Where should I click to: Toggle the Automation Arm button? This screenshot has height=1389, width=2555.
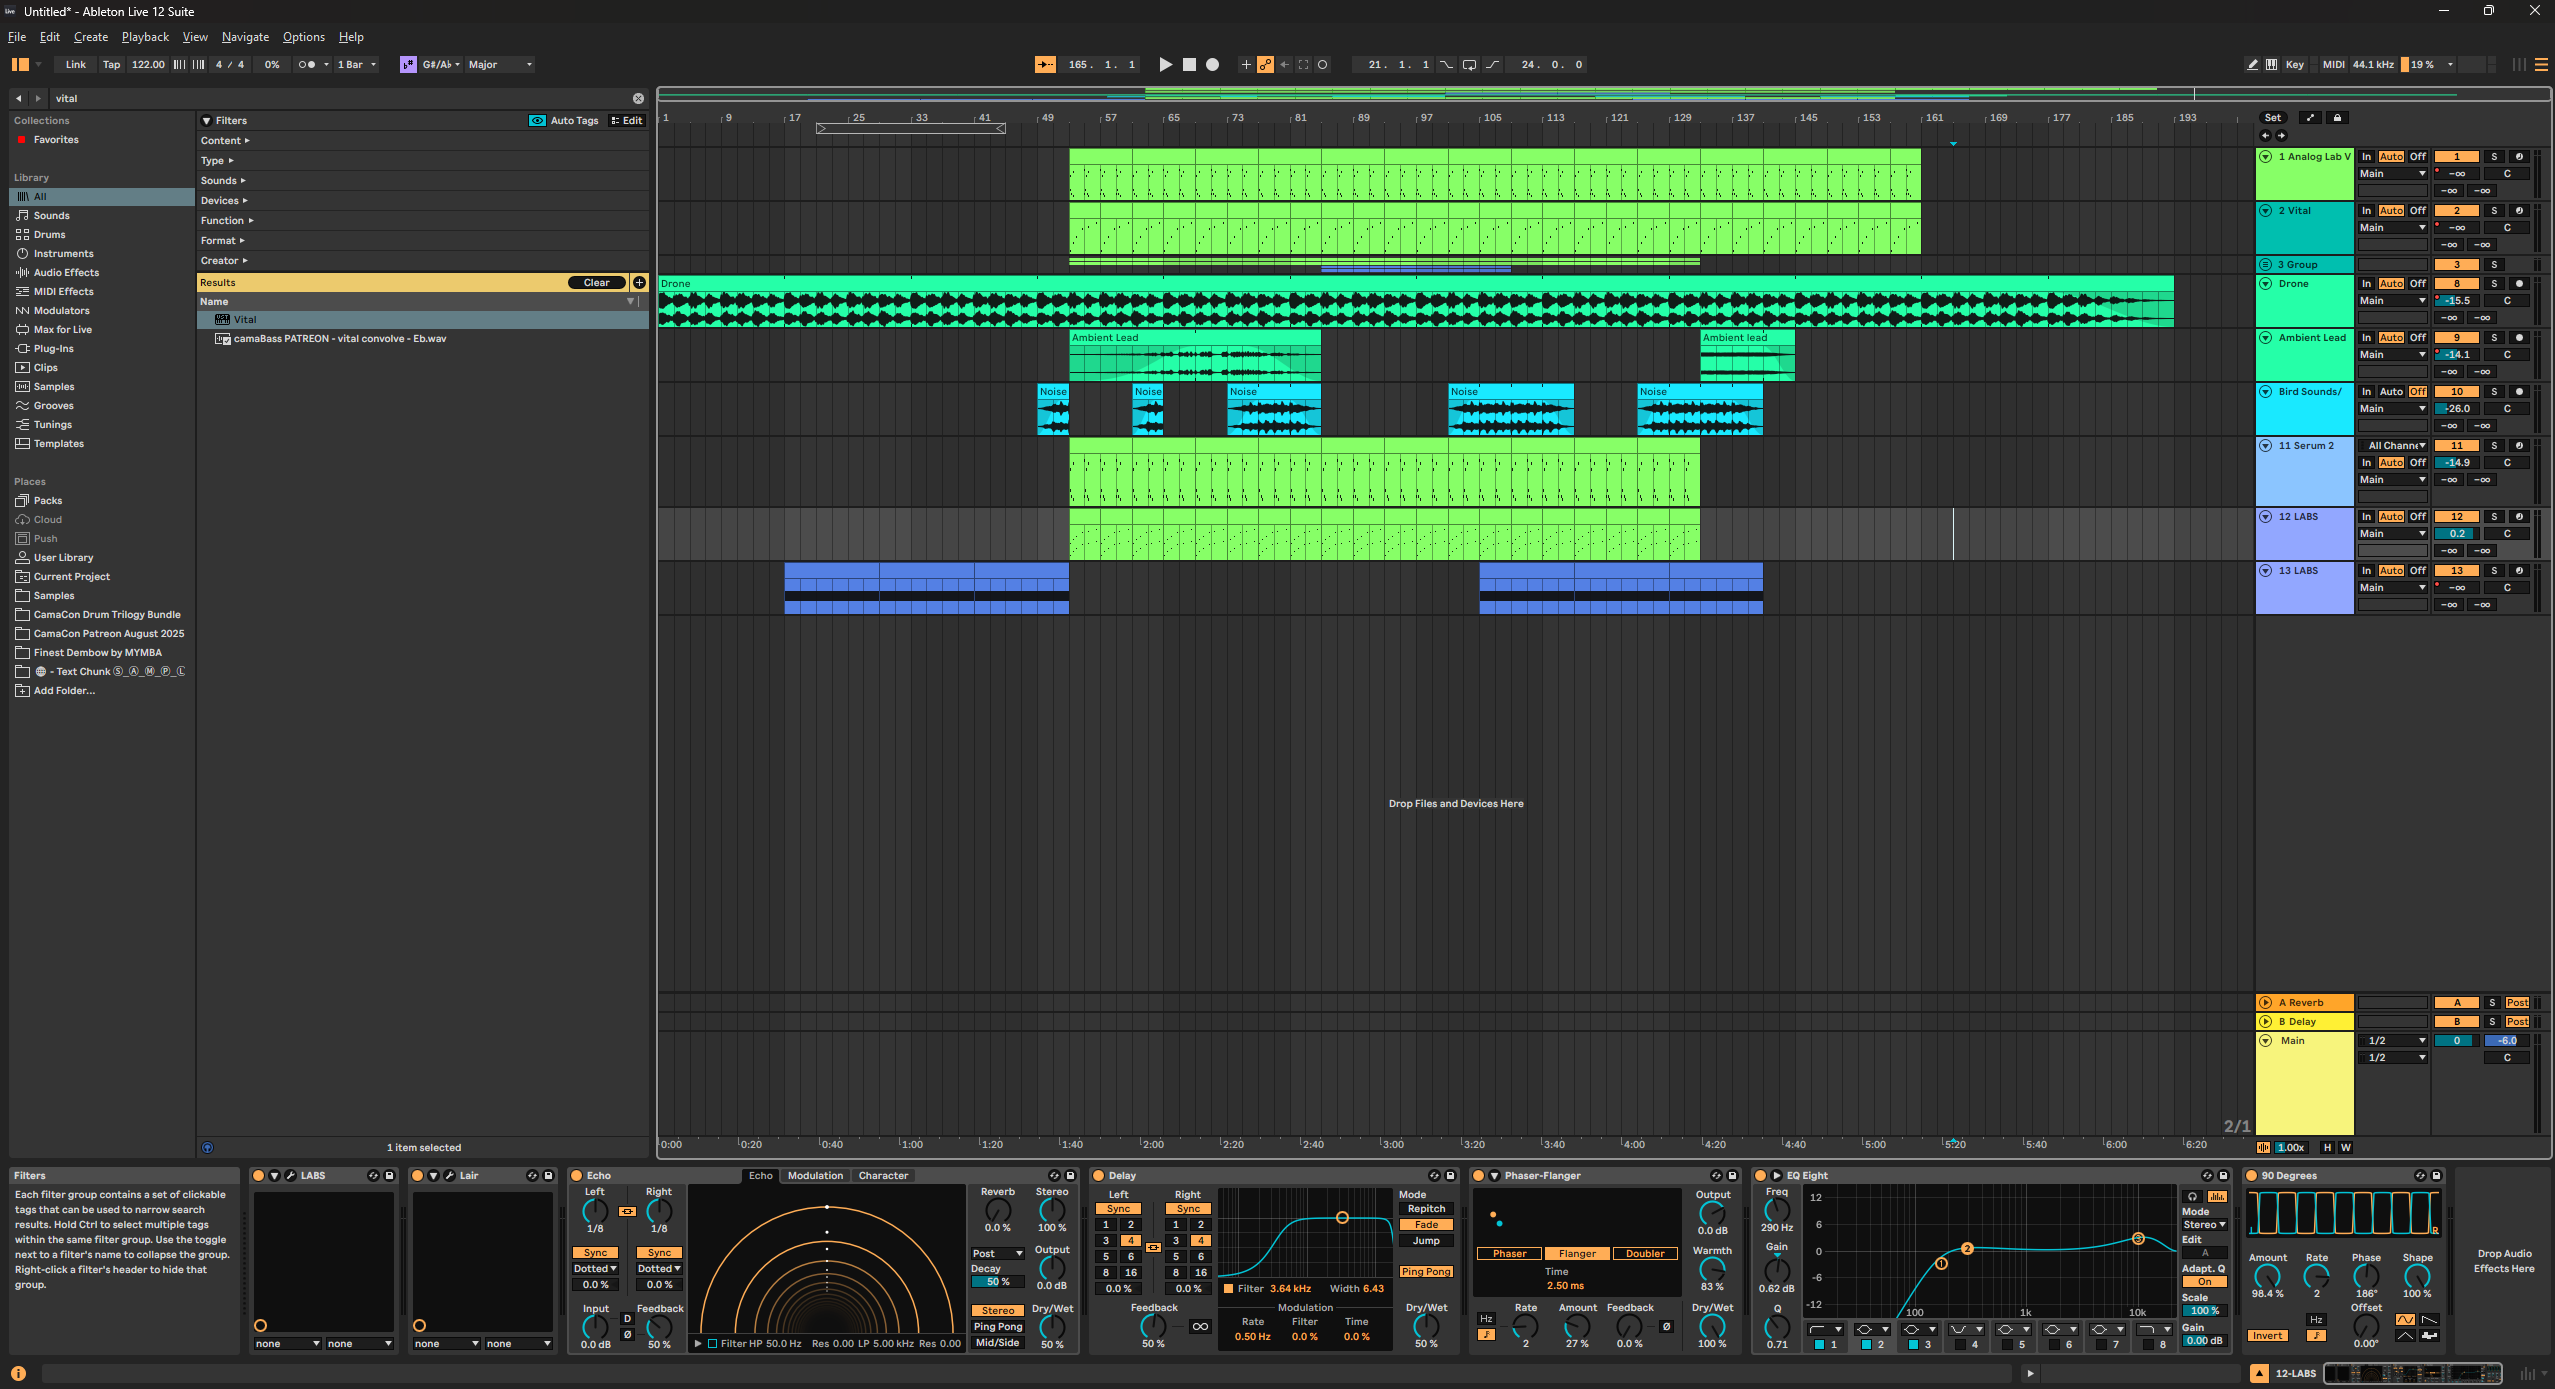click(1265, 65)
